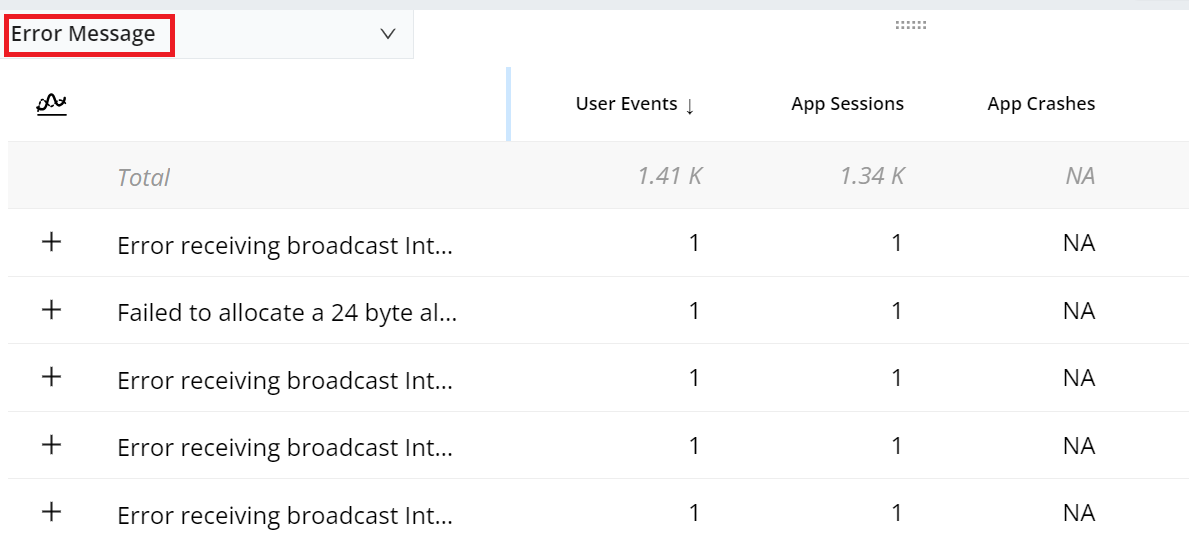Select the Failed to allocate a 24 byte message
1189x539 pixels.
[286, 313]
